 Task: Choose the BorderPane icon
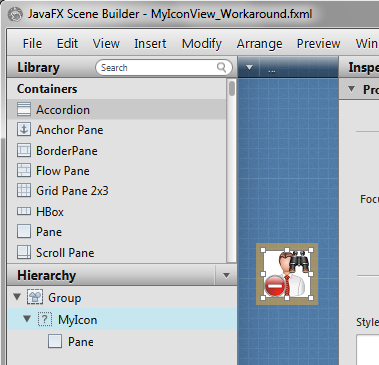pos(24,150)
